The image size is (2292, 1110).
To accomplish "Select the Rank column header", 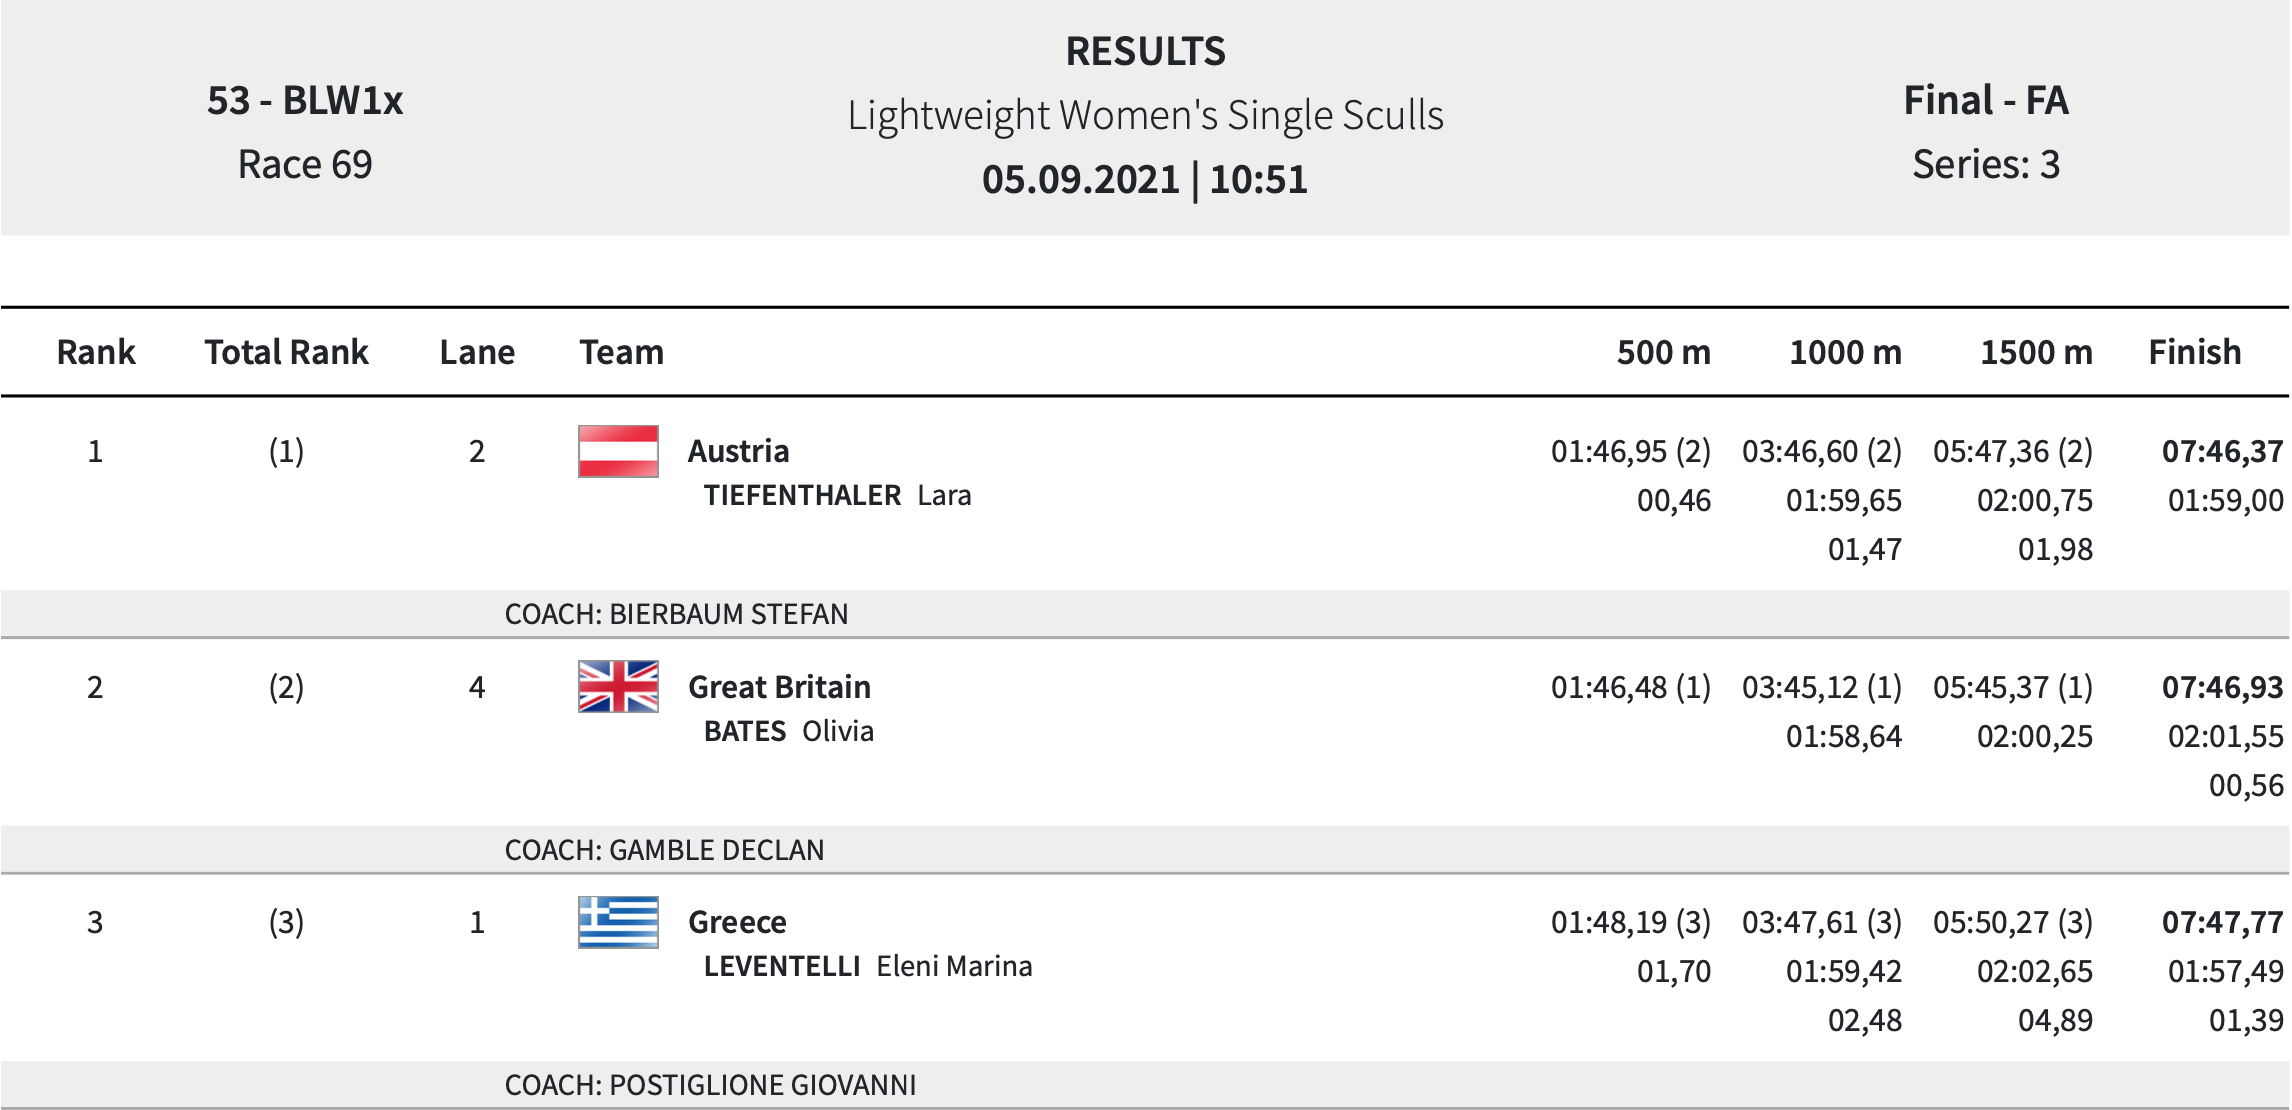I will click(96, 352).
